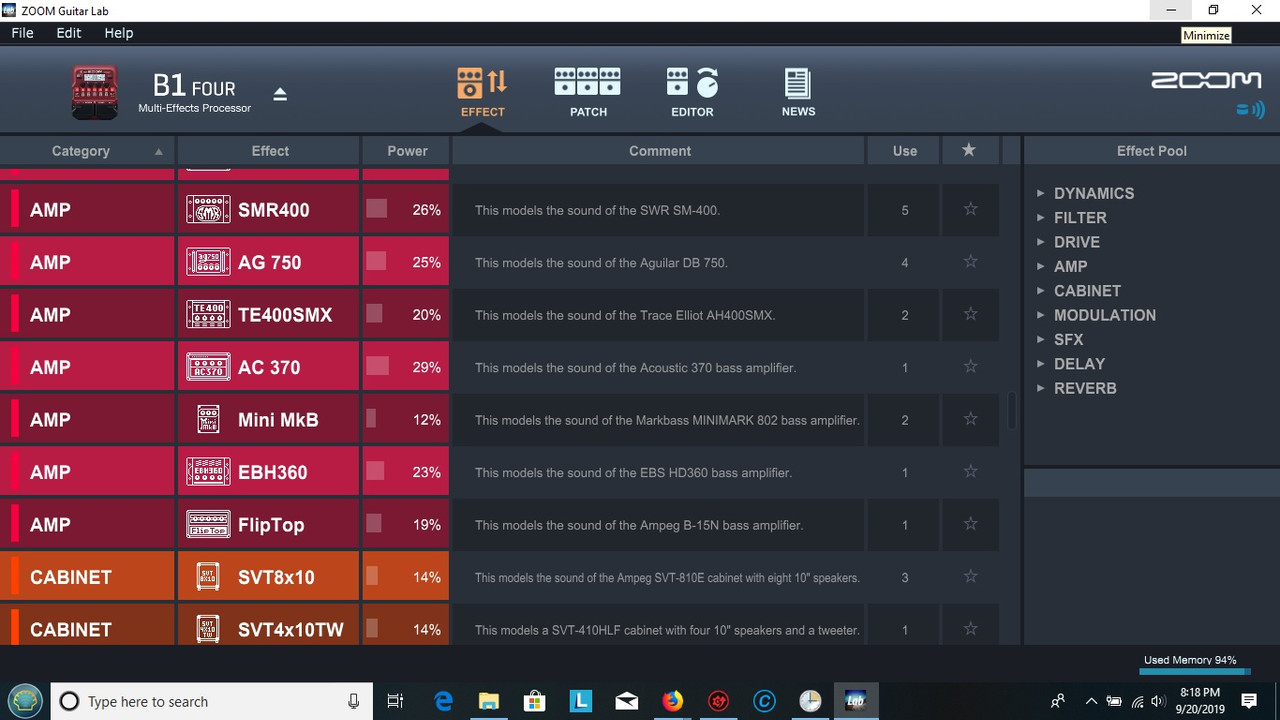Screen dimensions: 1280x720
Task: Open Microsoft Edge from the taskbar
Action: point(443,701)
